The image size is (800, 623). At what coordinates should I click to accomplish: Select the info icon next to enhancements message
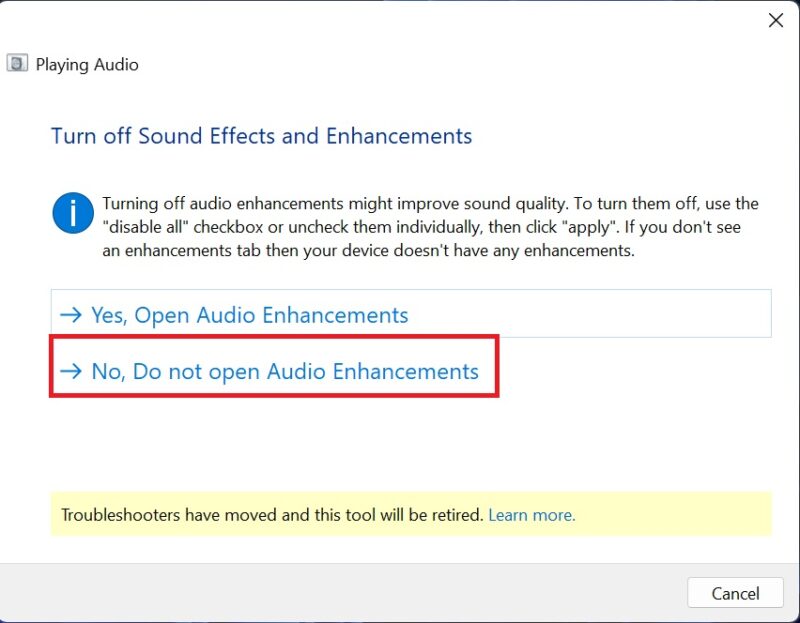[72, 212]
